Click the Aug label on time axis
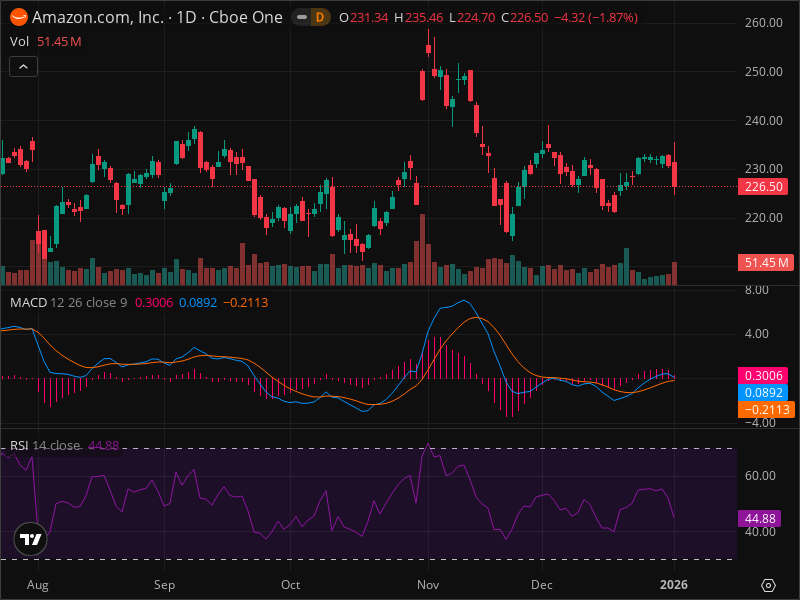This screenshot has width=800, height=600. coord(38,585)
